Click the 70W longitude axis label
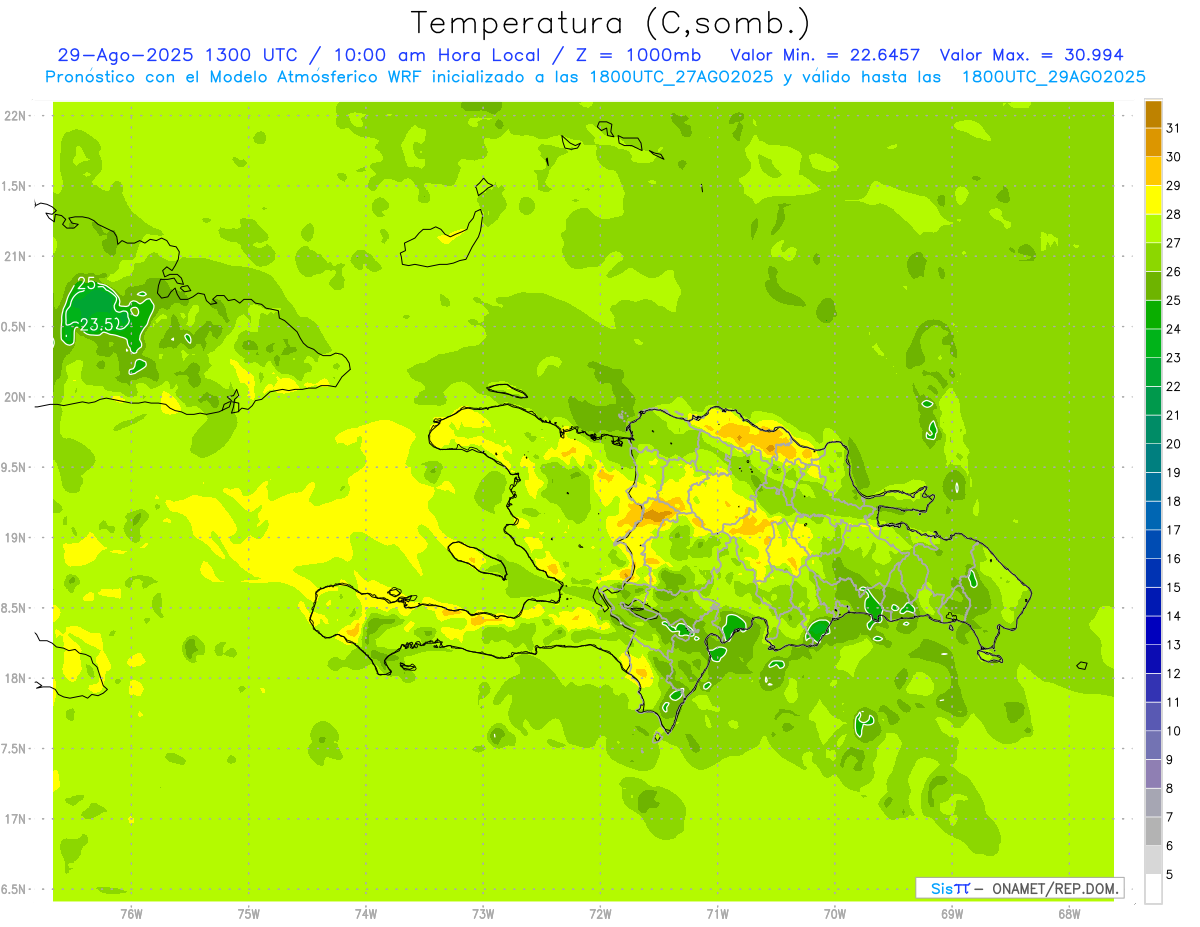1200x927 pixels. coord(835,913)
